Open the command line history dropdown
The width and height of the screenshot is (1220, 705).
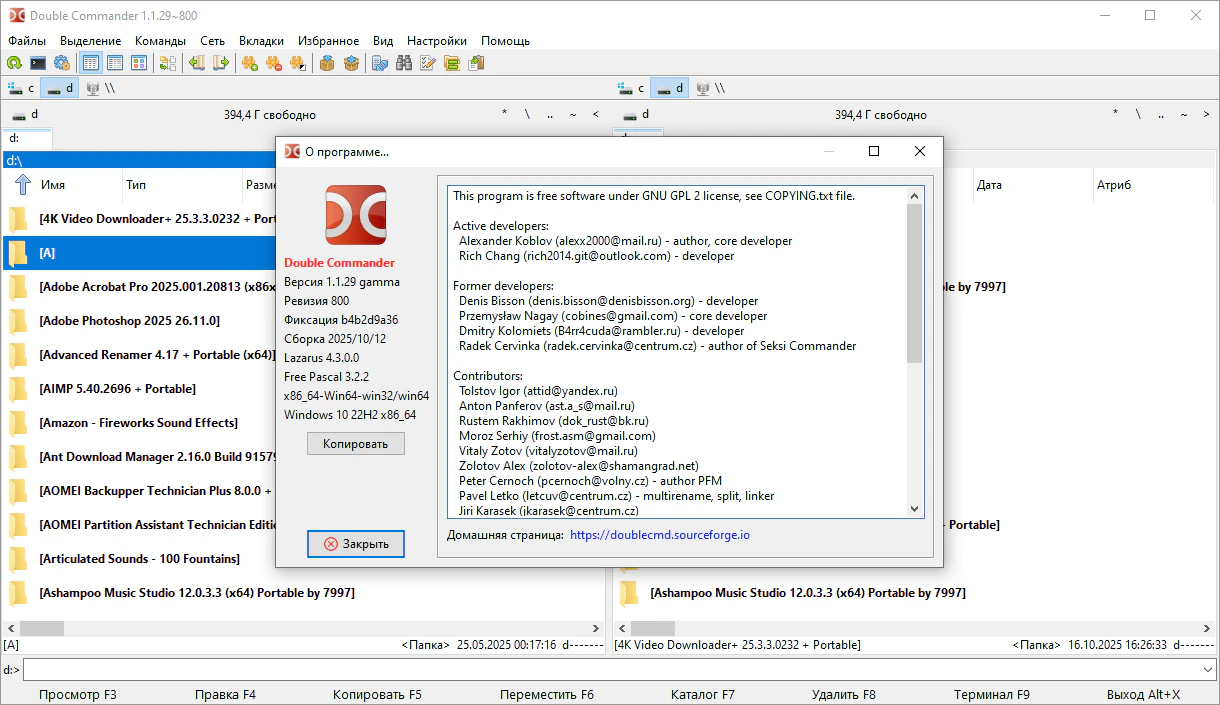1208,670
